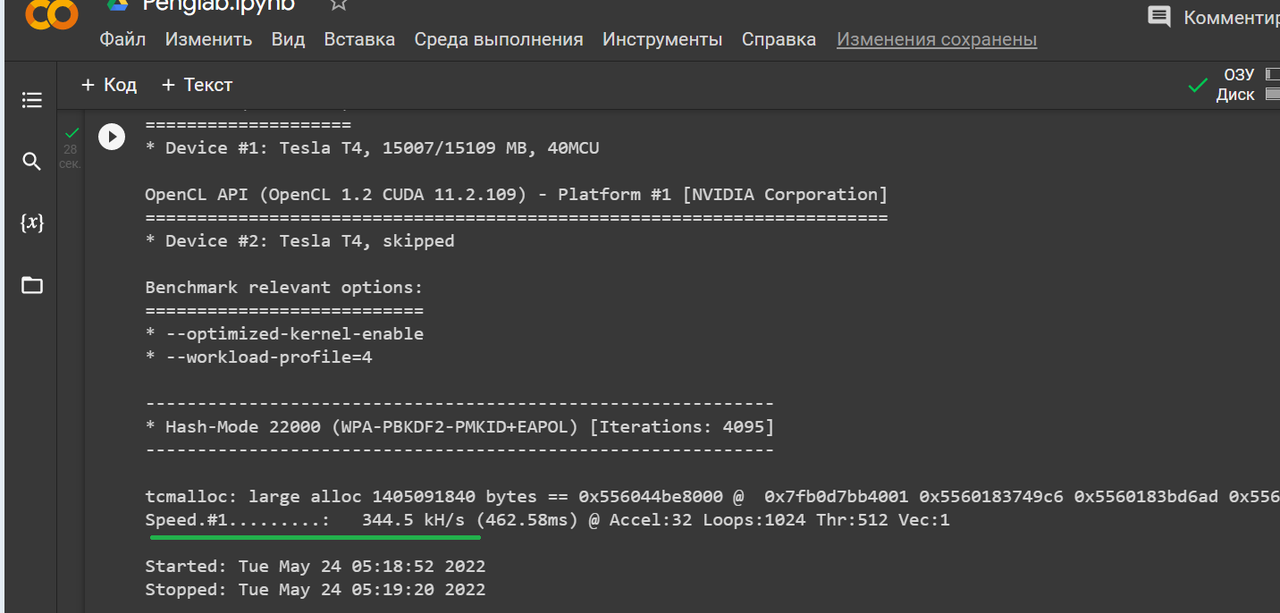Viewport: 1280px width, 613px height.
Task: Click the Colab logo icon
Action: 51,13
